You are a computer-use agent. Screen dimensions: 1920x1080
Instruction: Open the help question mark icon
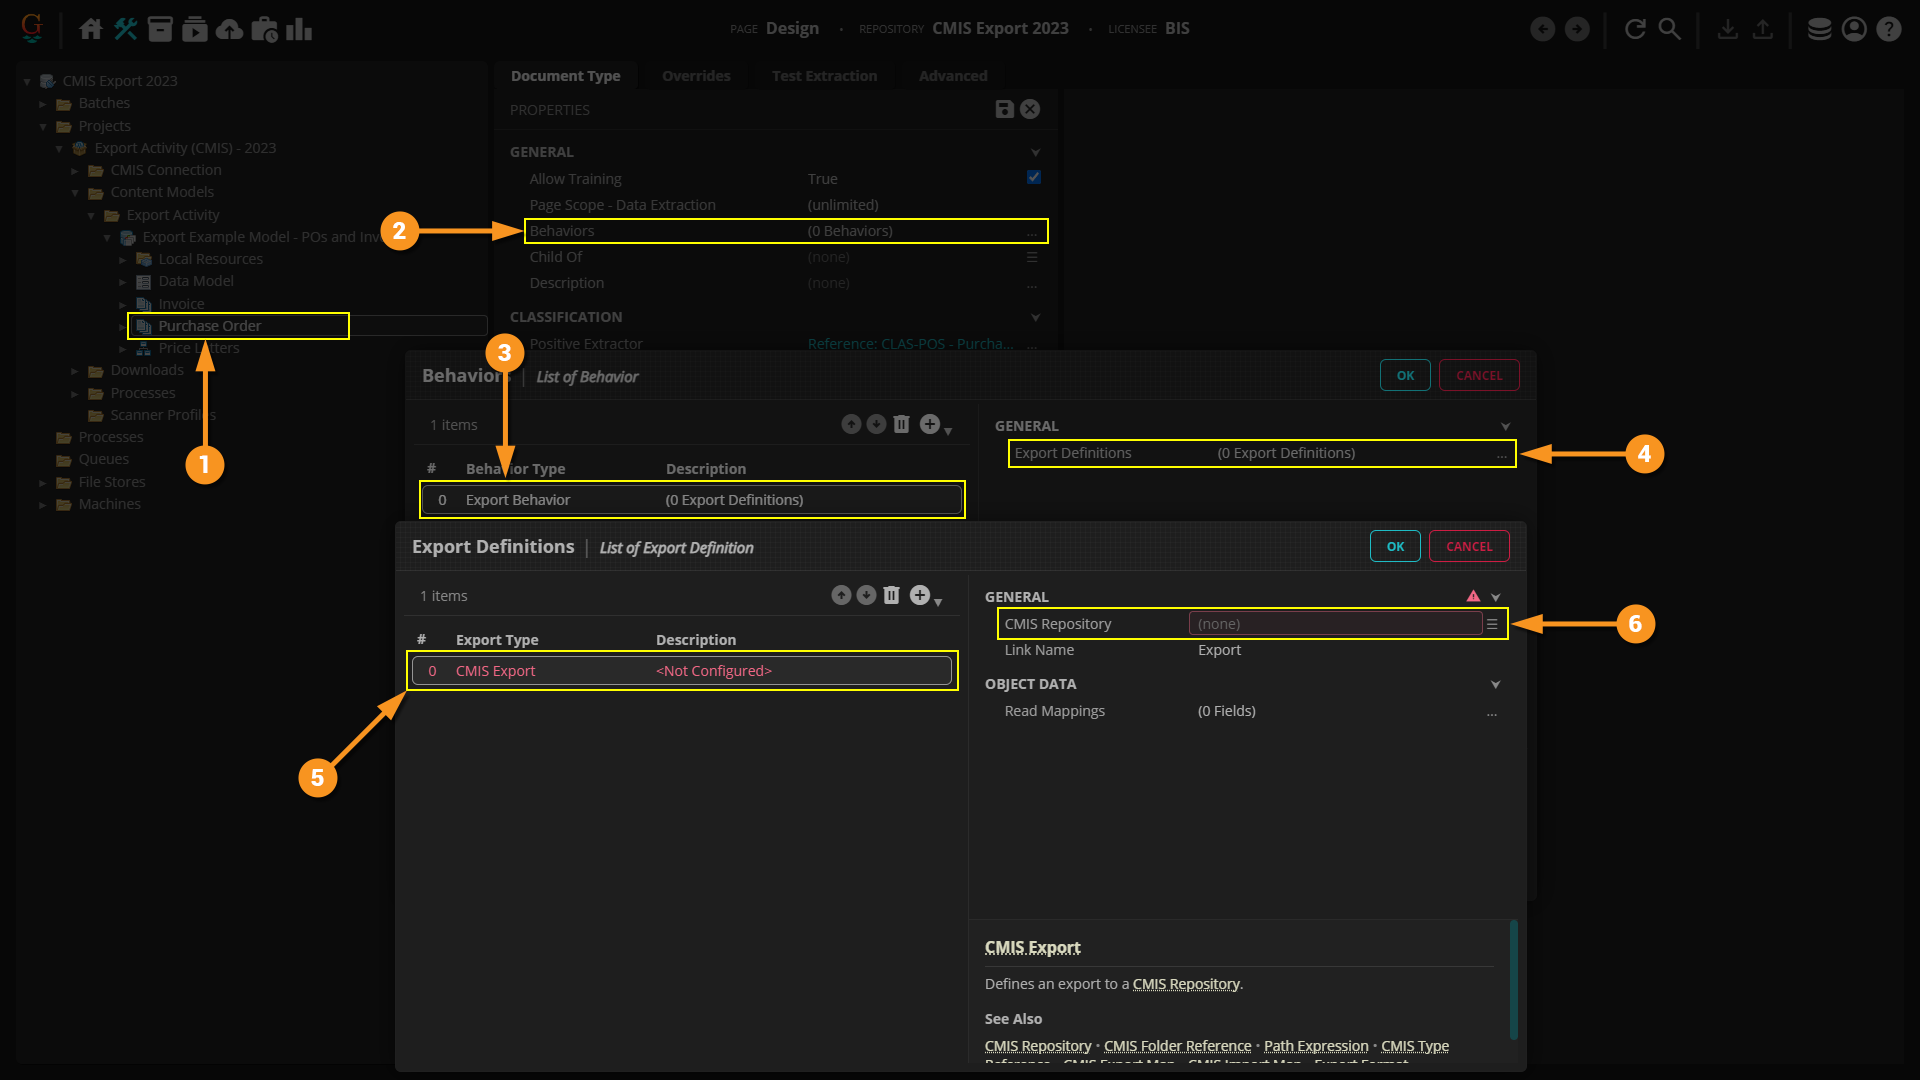[1888, 29]
